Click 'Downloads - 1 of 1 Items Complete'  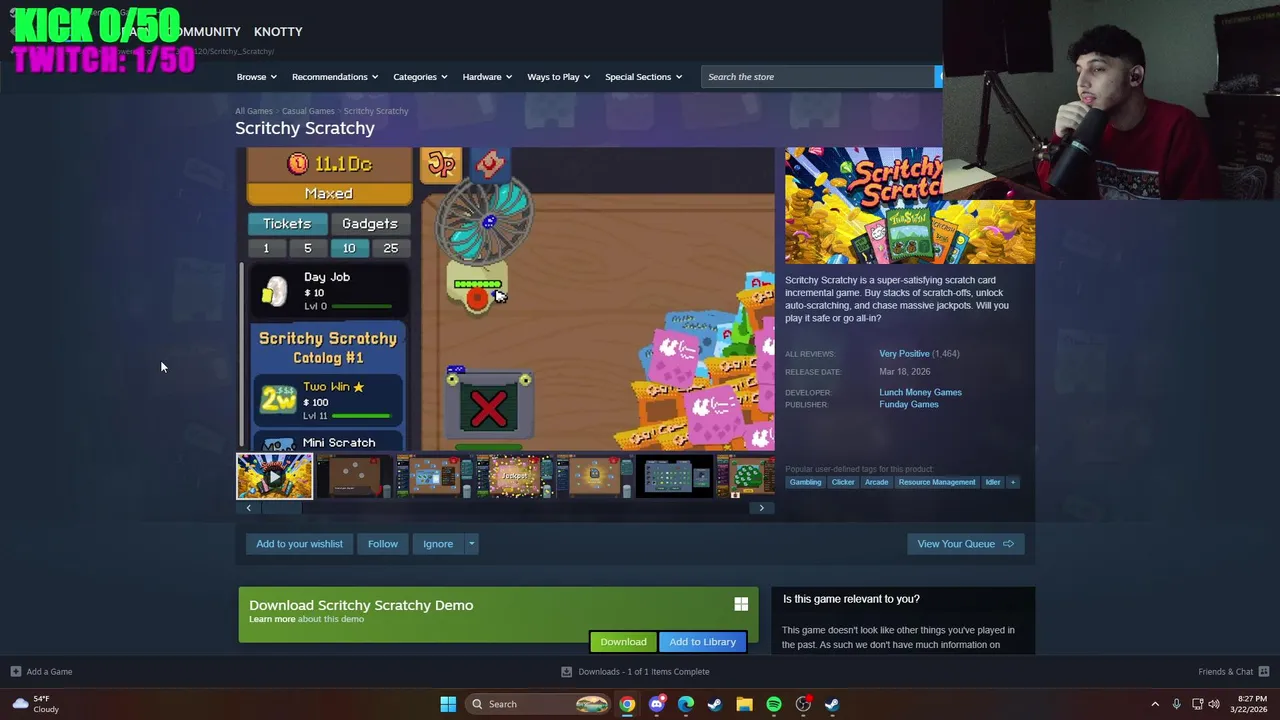click(x=643, y=672)
